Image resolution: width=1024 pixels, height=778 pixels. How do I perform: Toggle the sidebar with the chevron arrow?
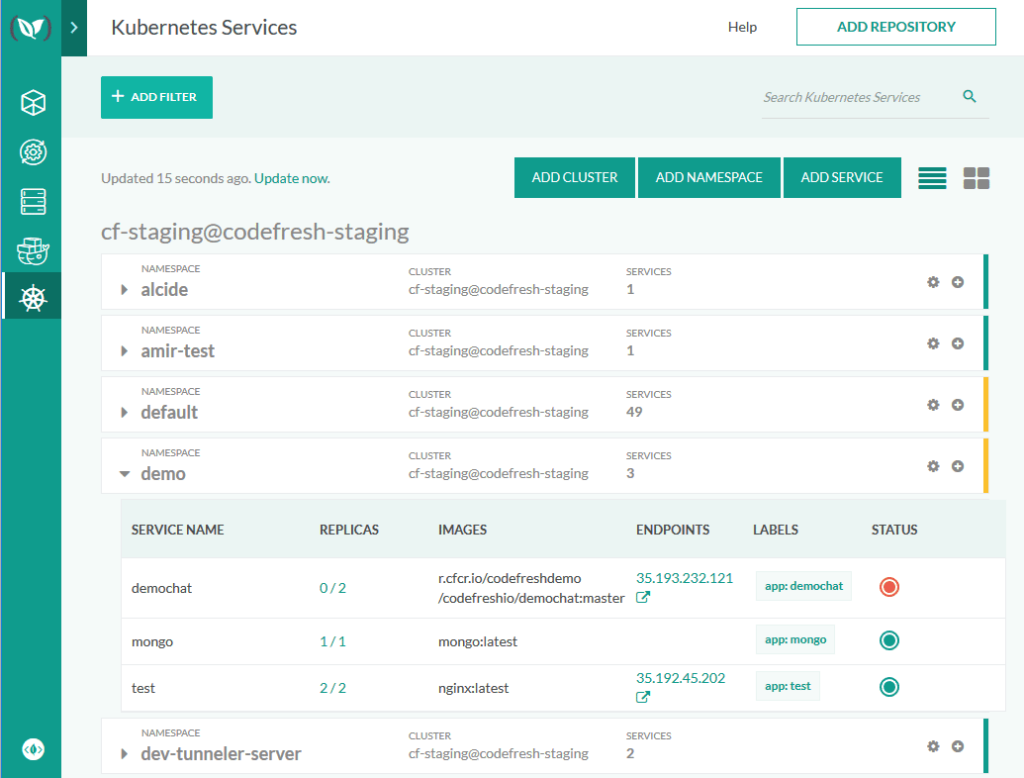click(x=74, y=27)
